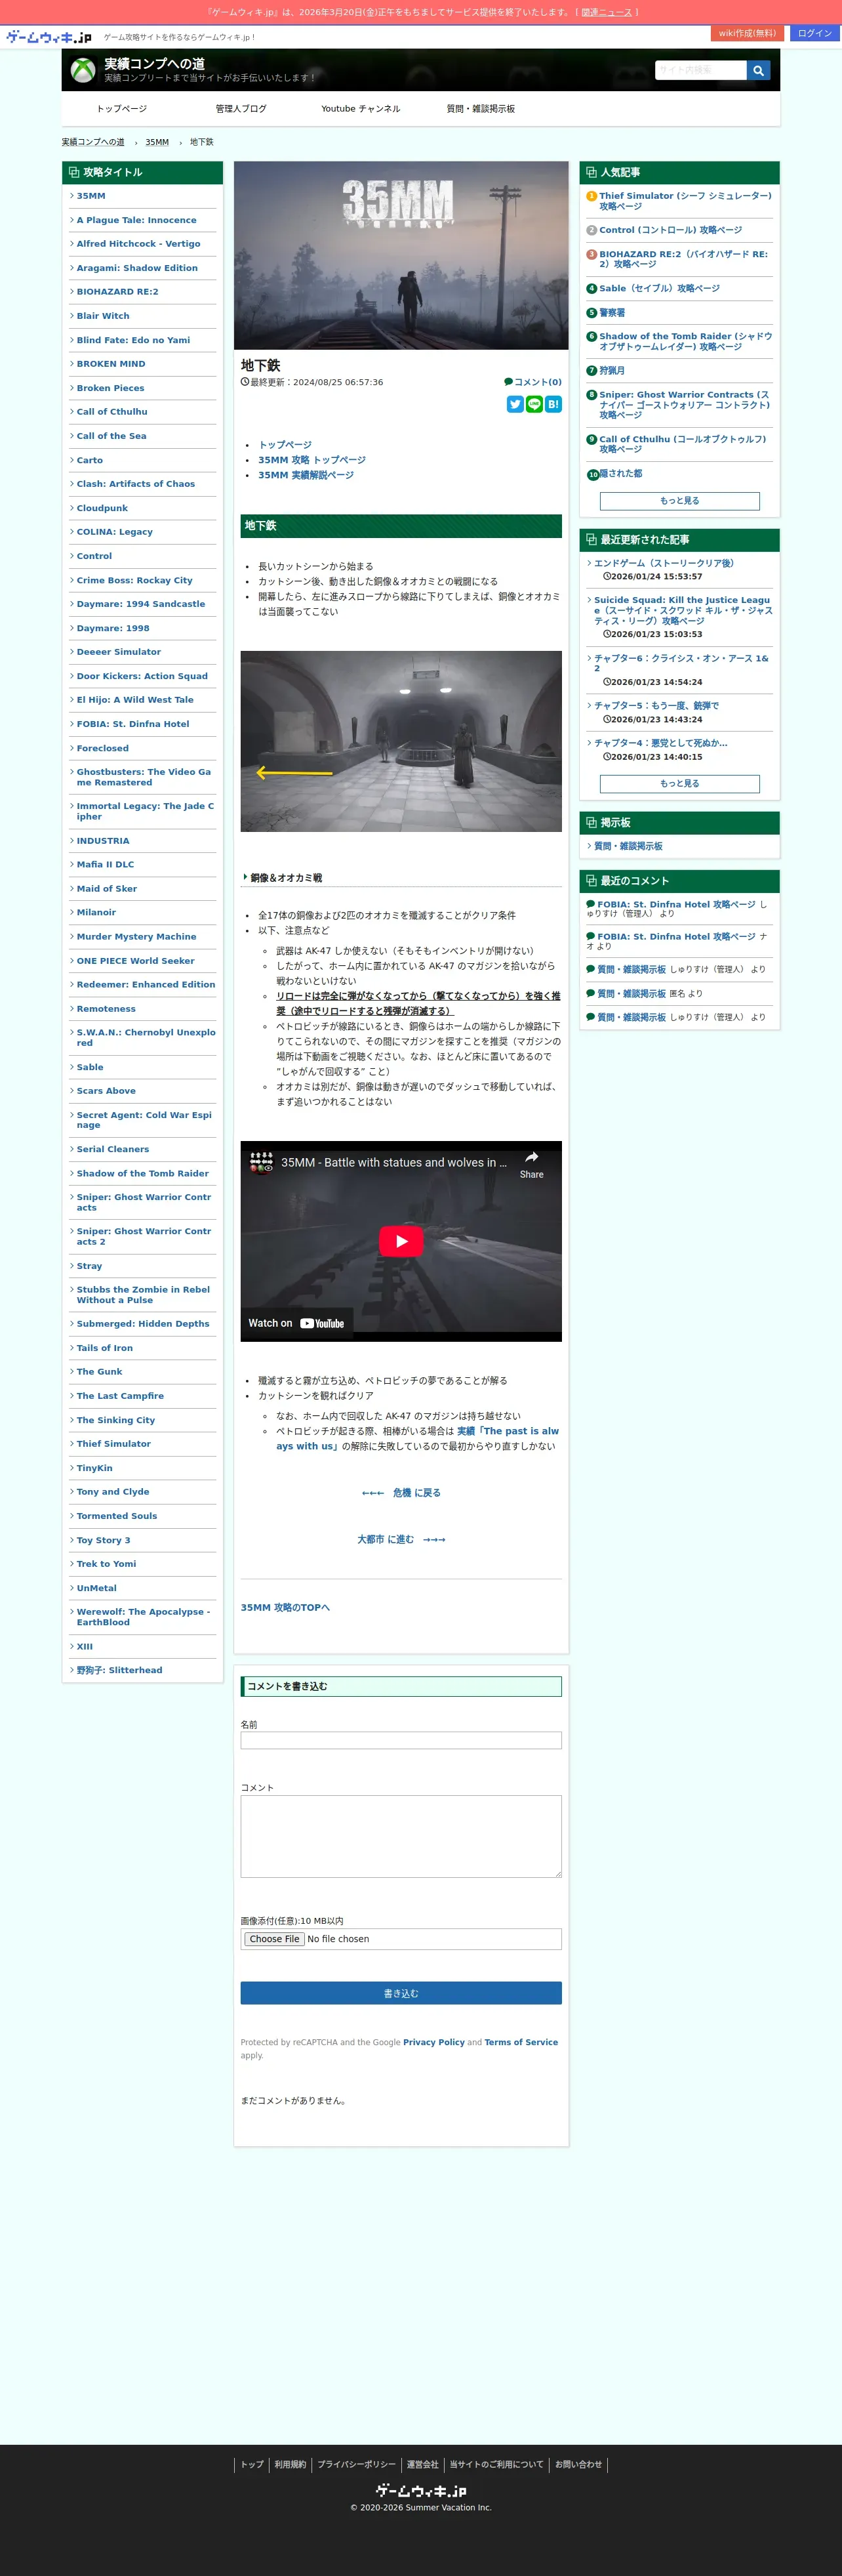The image size is (842, 2576).
Task: Click Share on the video
Action: pos(532,1164)
